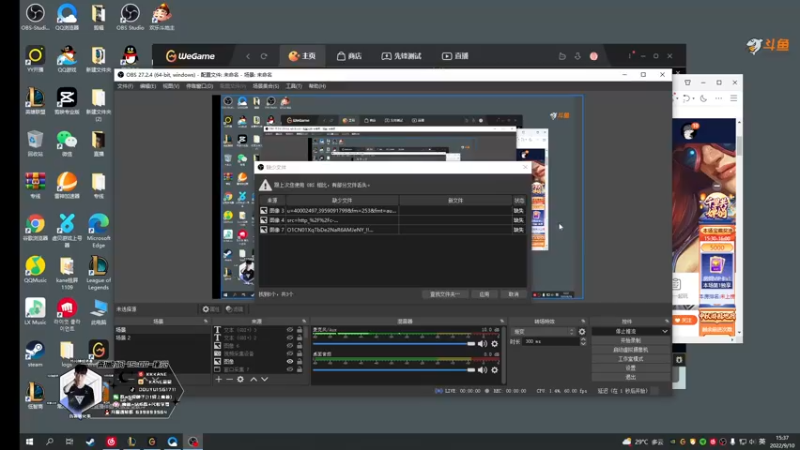Select the League of Legends desktop icon
Viewport: 800px width, 450px height.
(98, 273)
